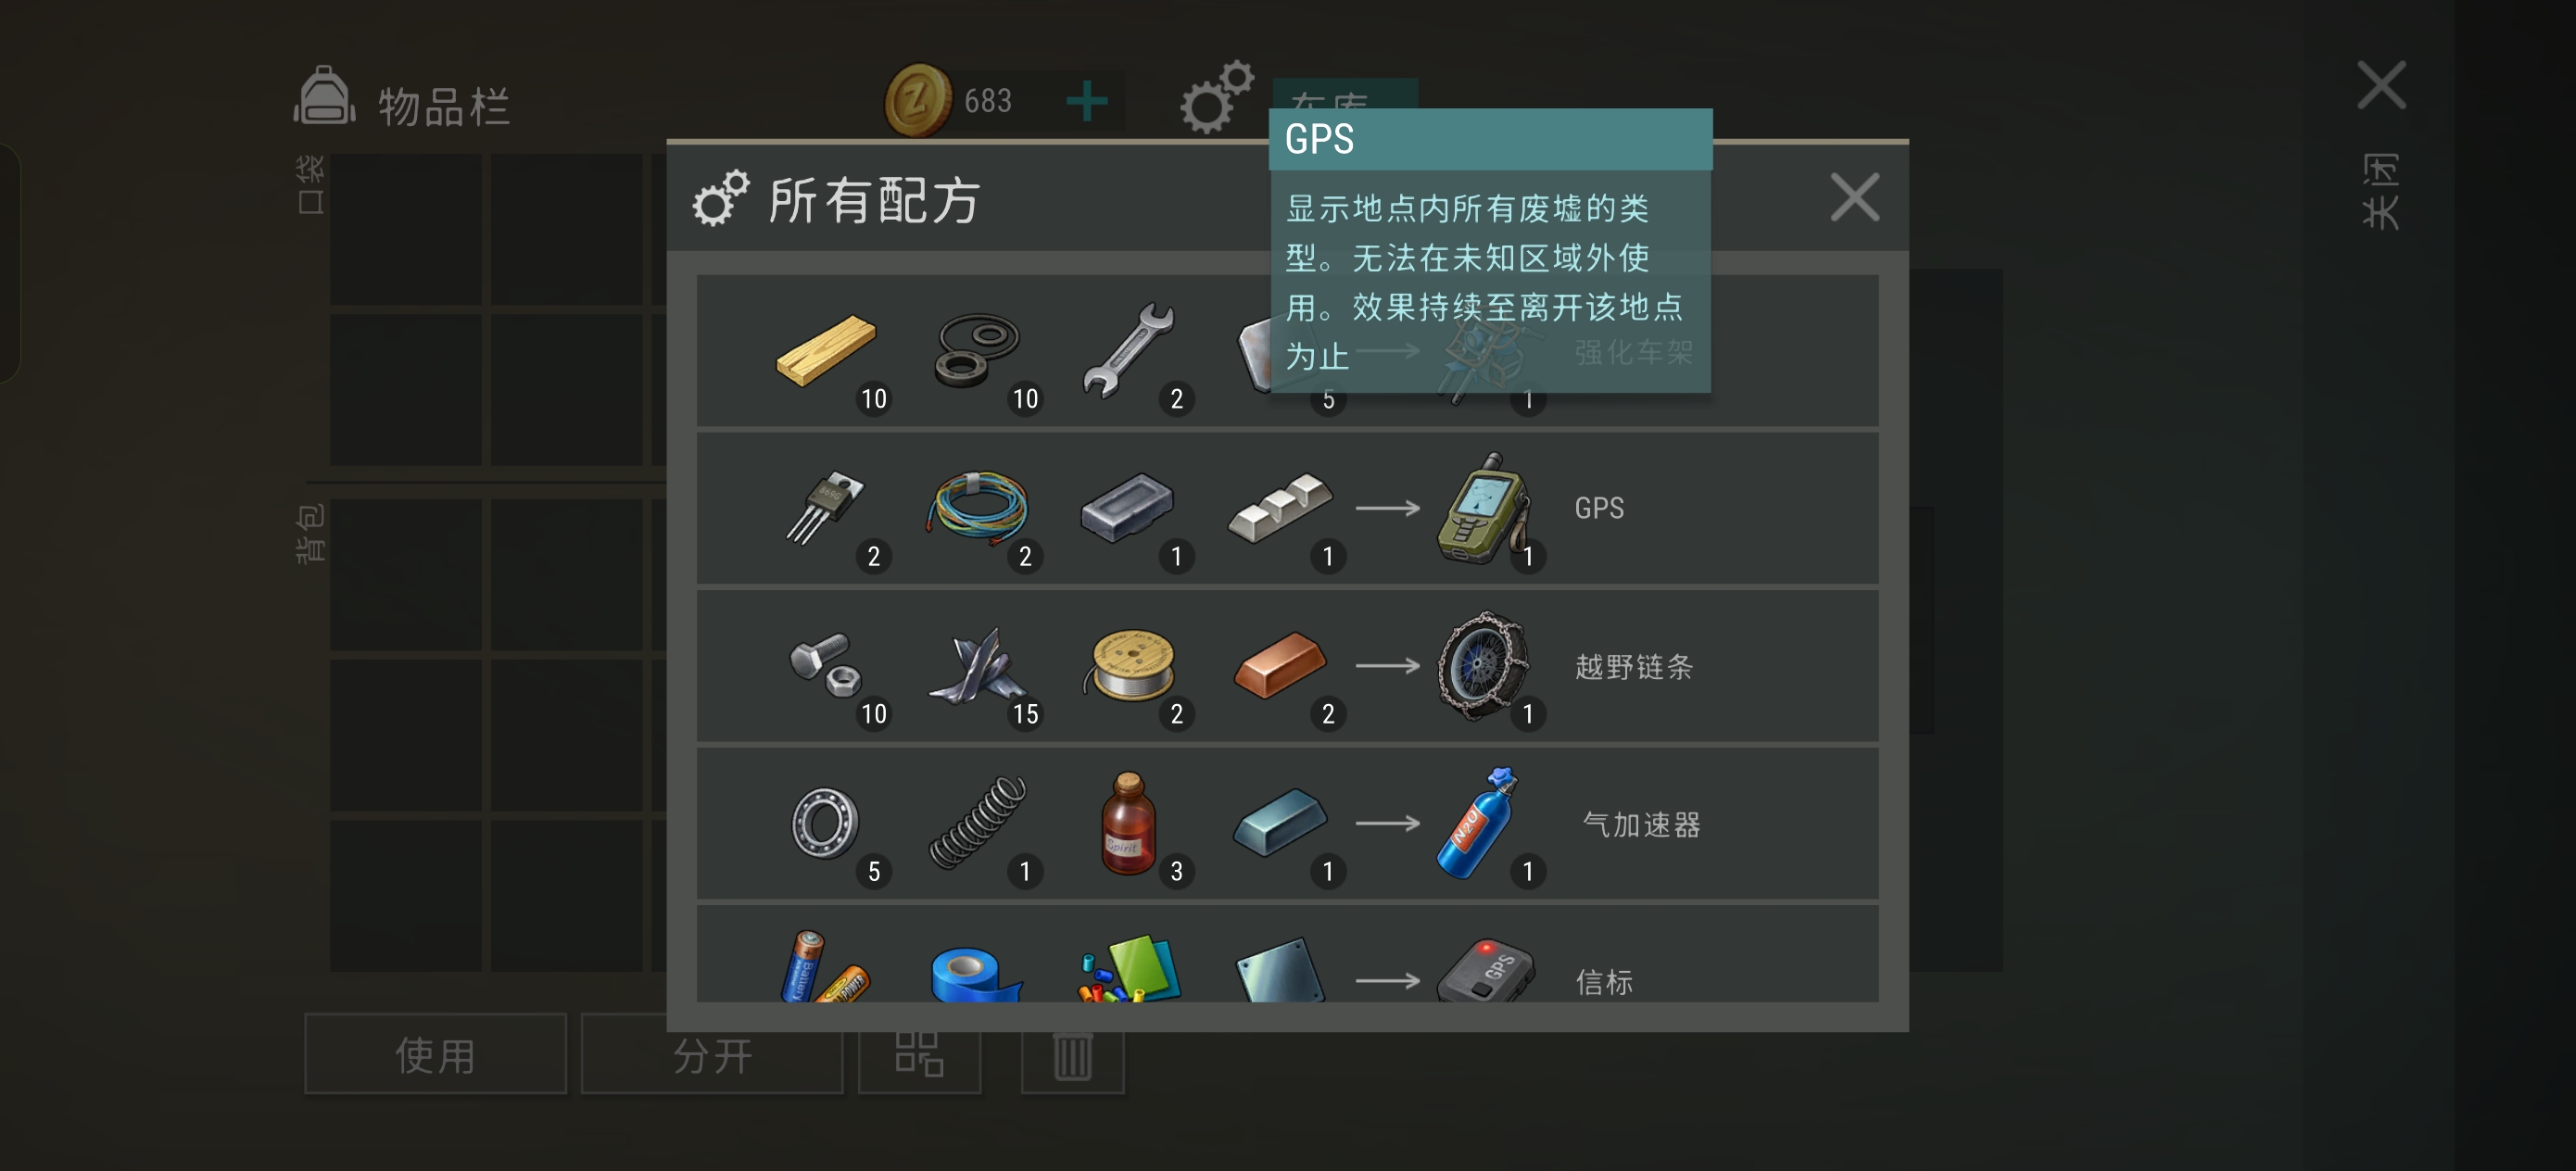2576x1171 pixels.
Task: Tap the trash bin delete icon
Action: tap(1073, 1054)
